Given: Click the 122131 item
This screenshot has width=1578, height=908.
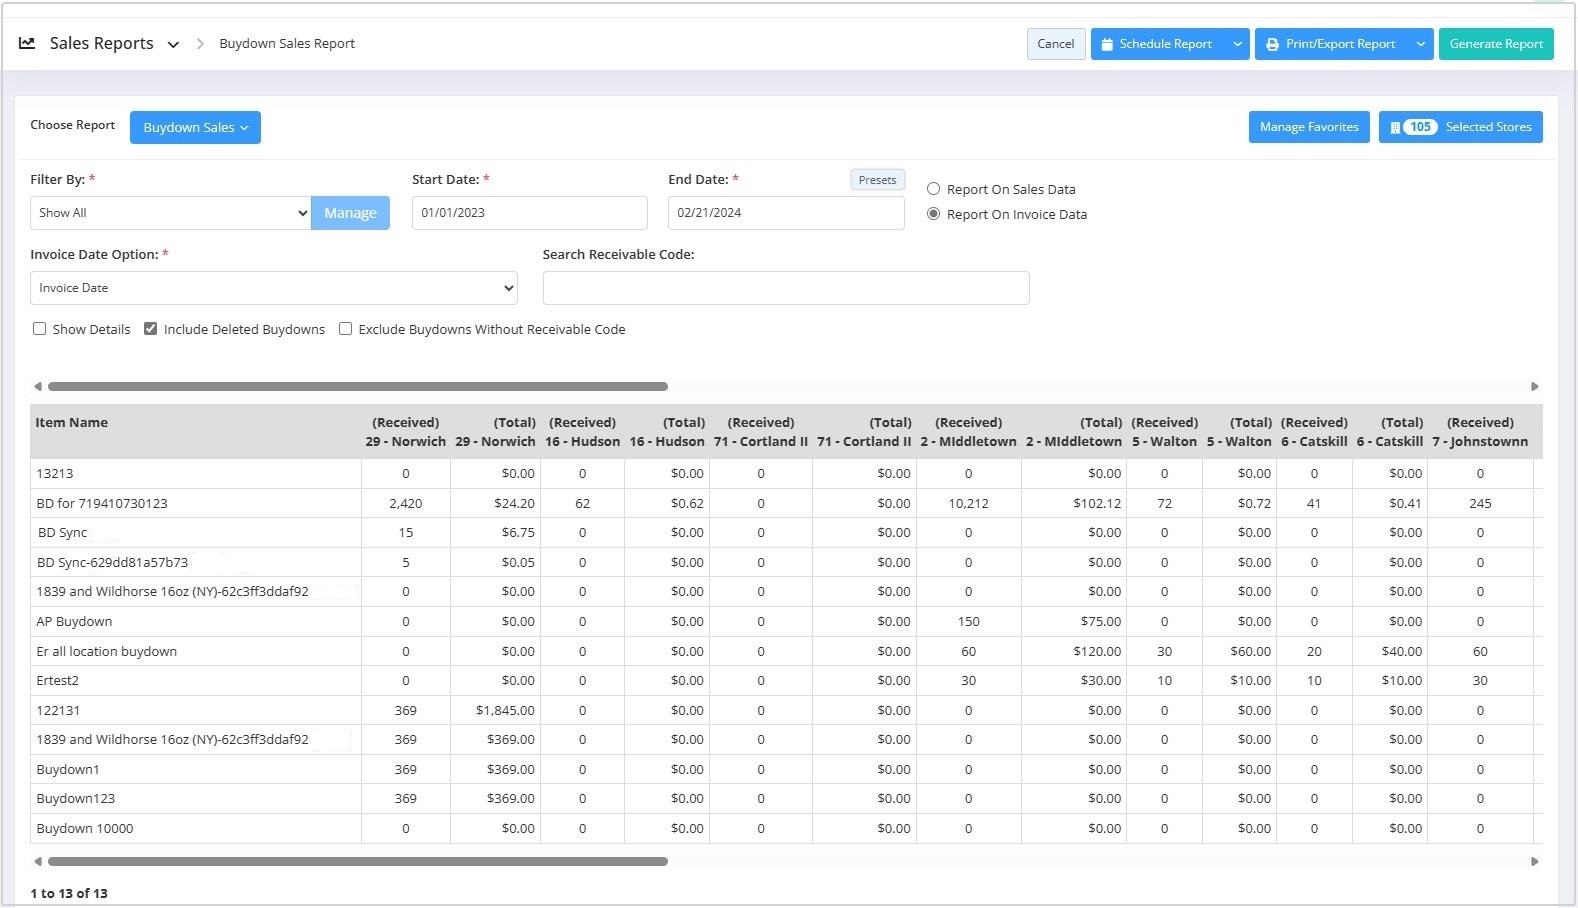Looking at the screenshot, I should (58, 711).
